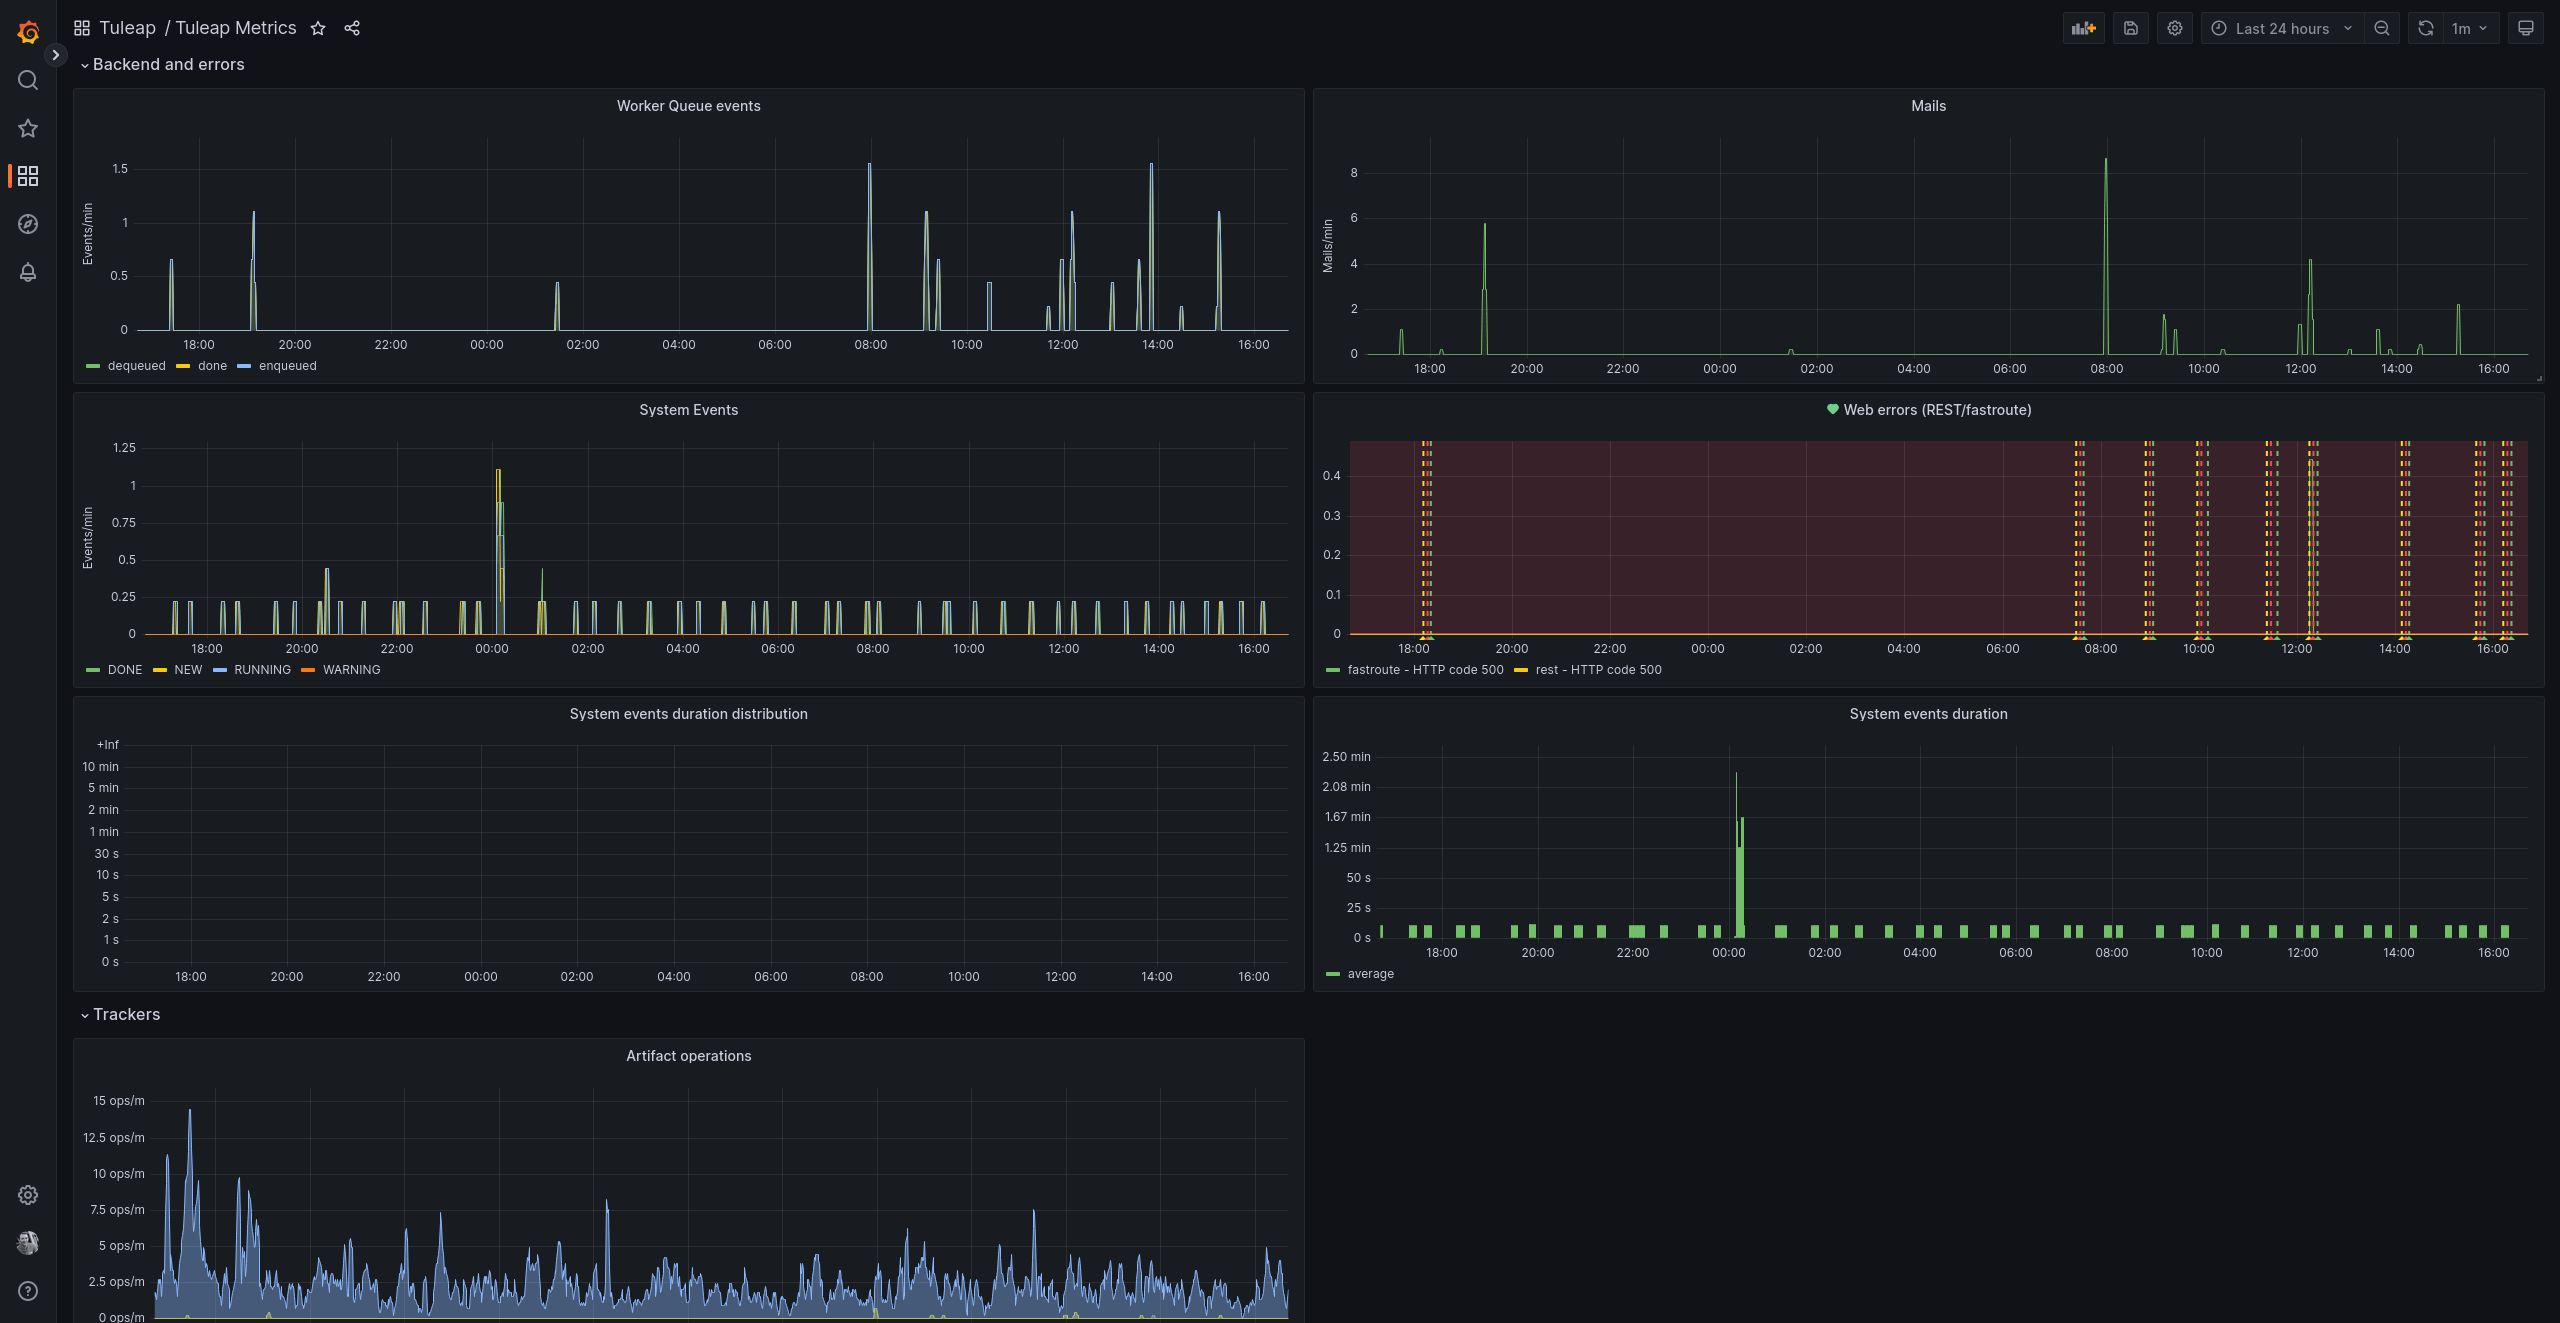Toggle rest - HTTP code 500 series
Image resolution: width=2560 pixels, height=1323 pixels.
click(1597, 670)
